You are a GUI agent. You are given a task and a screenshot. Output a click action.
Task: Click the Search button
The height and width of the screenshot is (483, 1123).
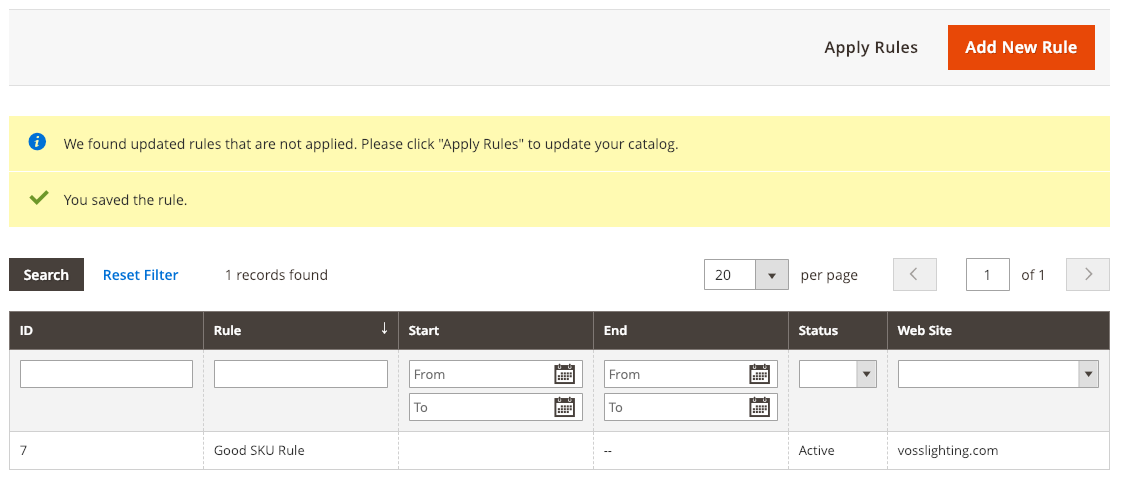click(x=47, y=274)
